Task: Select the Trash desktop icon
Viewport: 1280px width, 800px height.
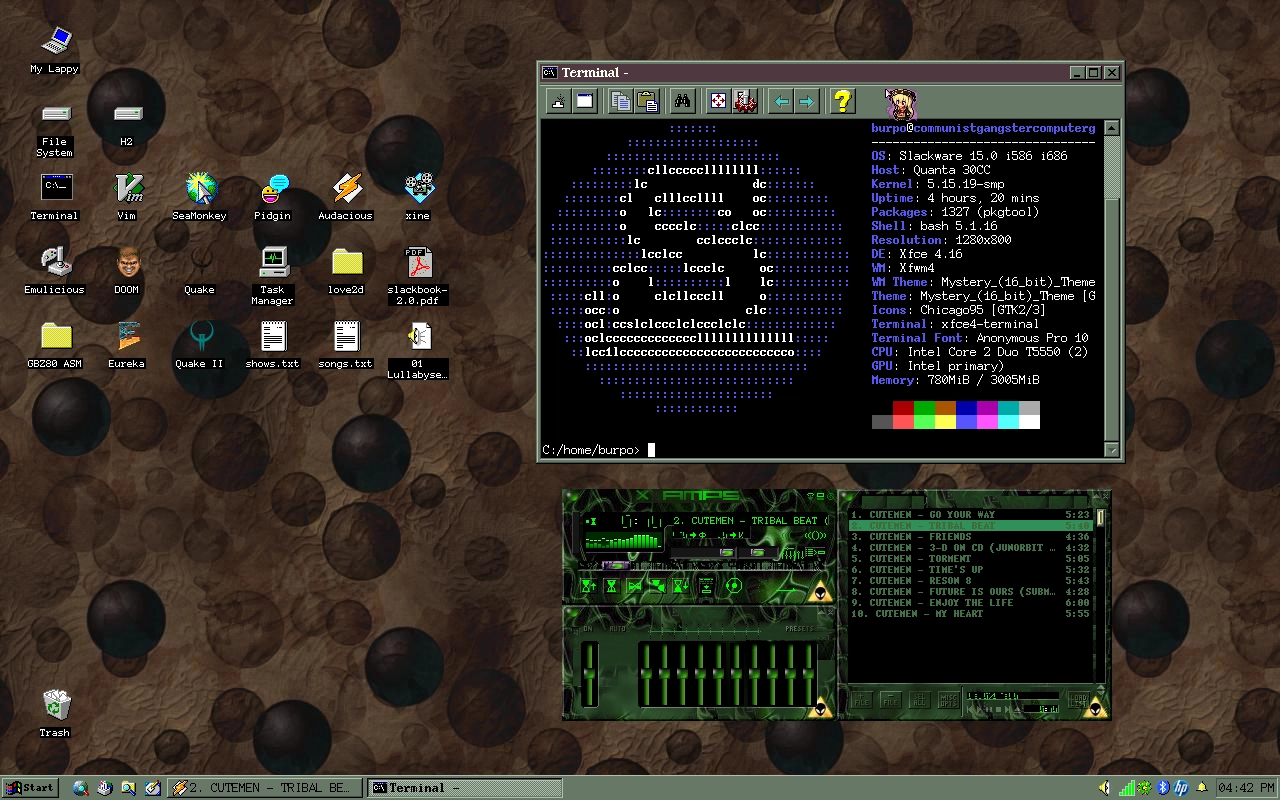Action: [x=55, y=713]
